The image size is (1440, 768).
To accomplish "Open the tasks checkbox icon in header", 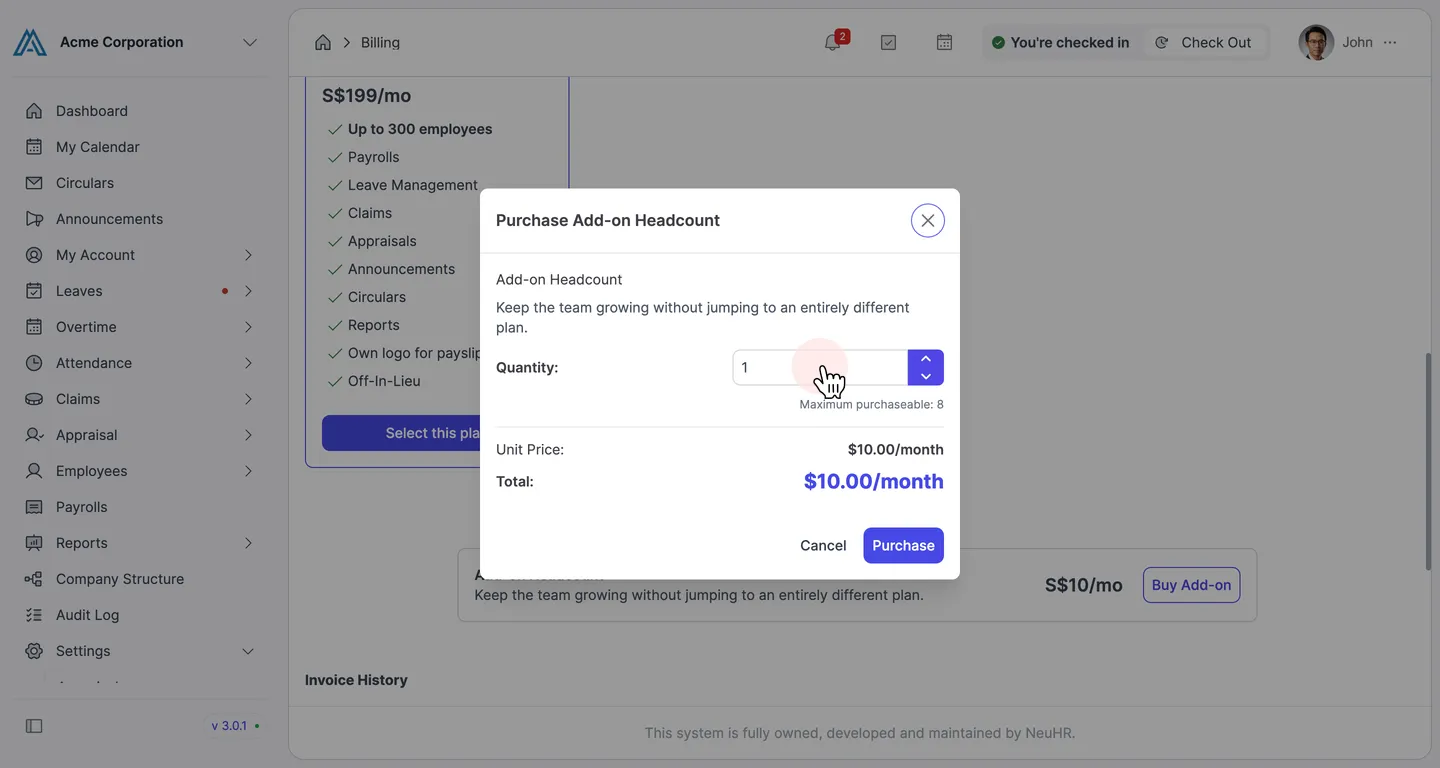I will pyautogui.click(x=888, y=42).
